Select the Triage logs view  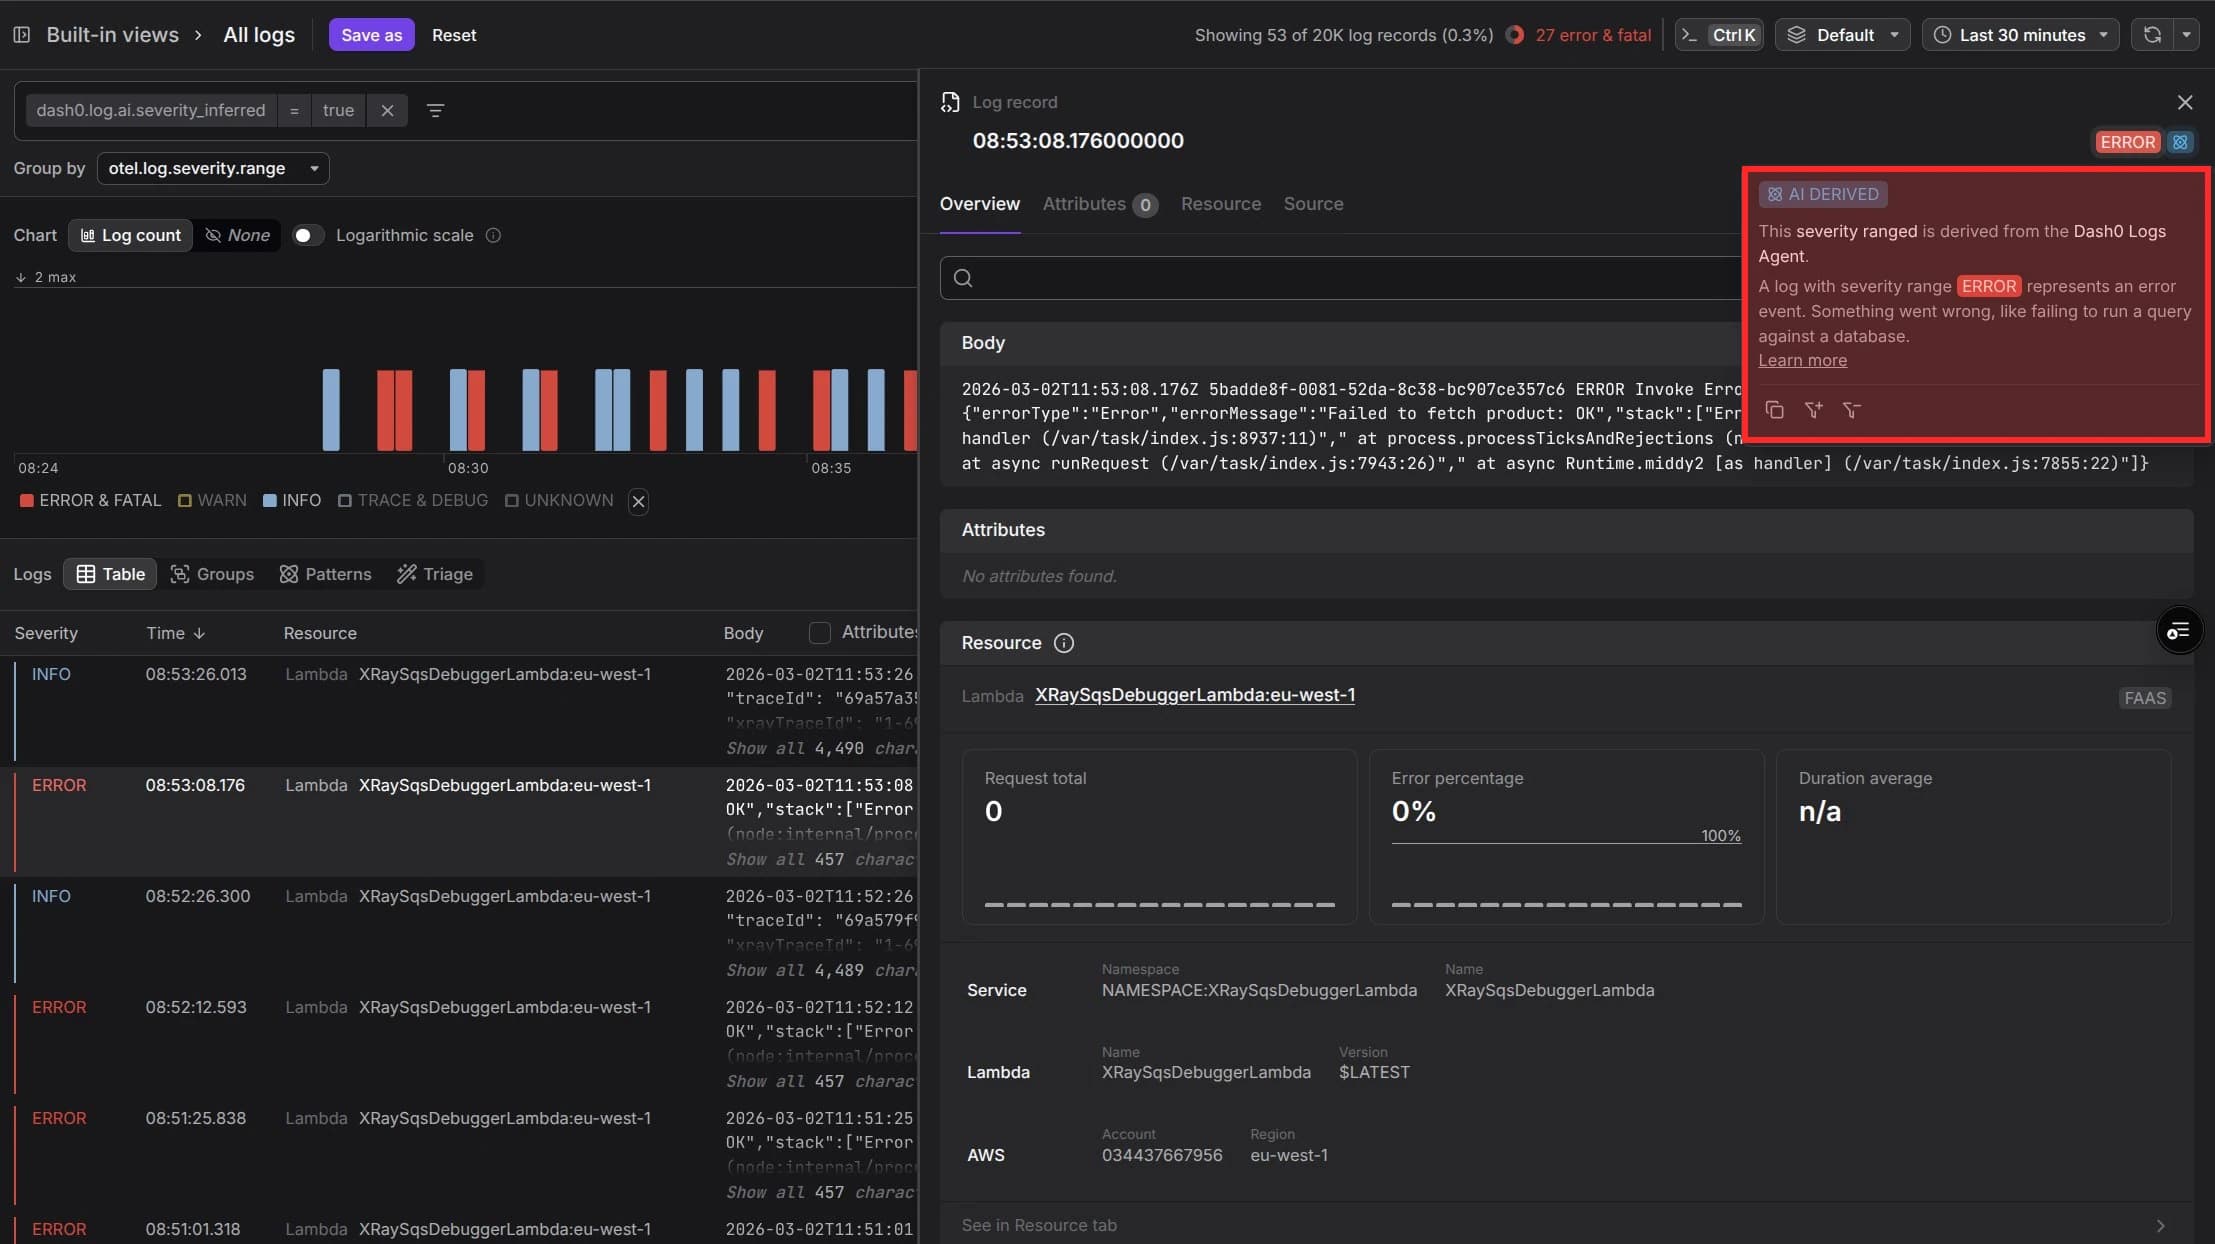coord(435,574)
